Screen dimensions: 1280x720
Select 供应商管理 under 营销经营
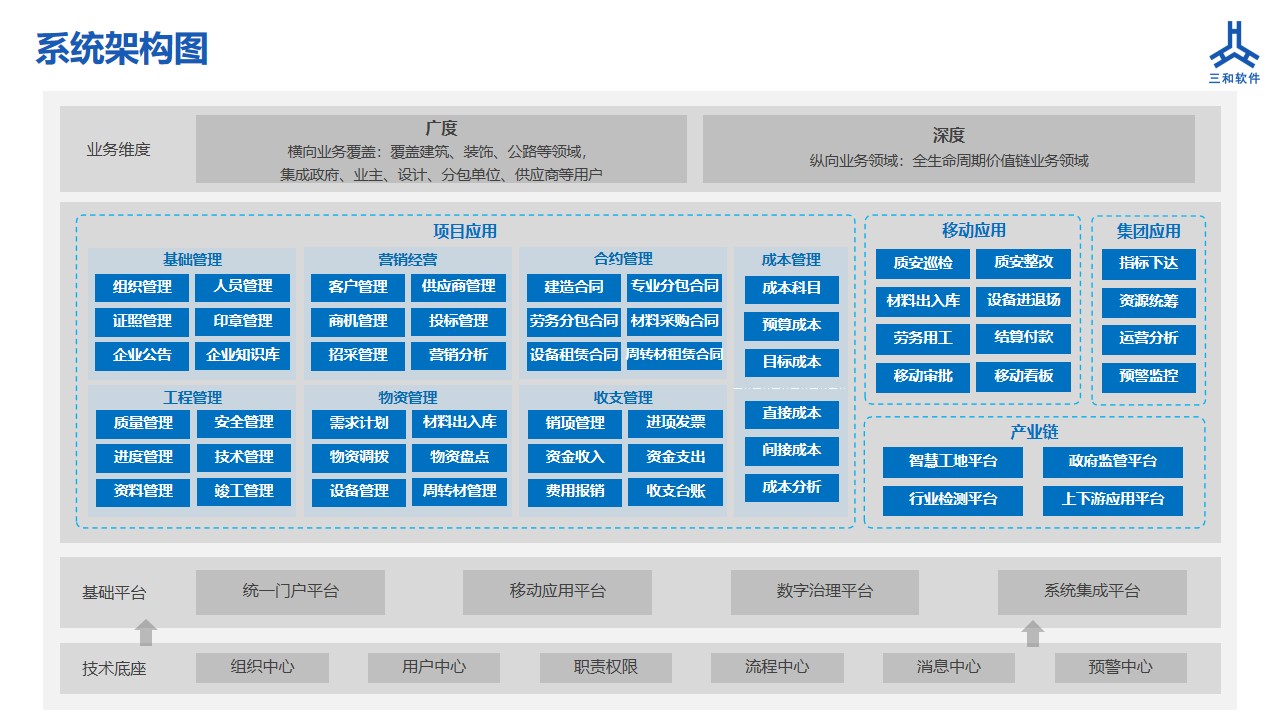[x=458, y=287]
